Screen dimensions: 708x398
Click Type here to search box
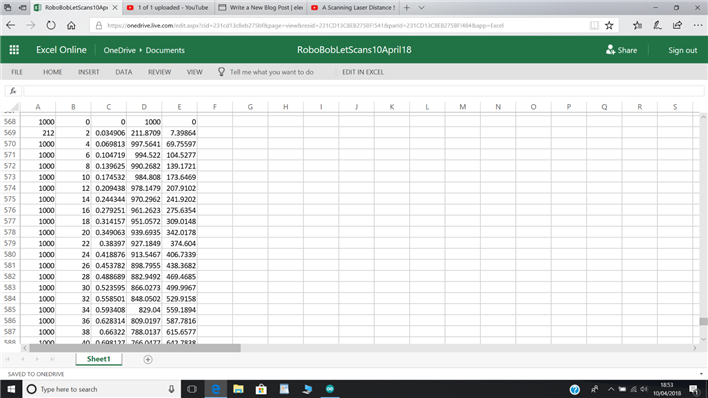click(102, 389)
